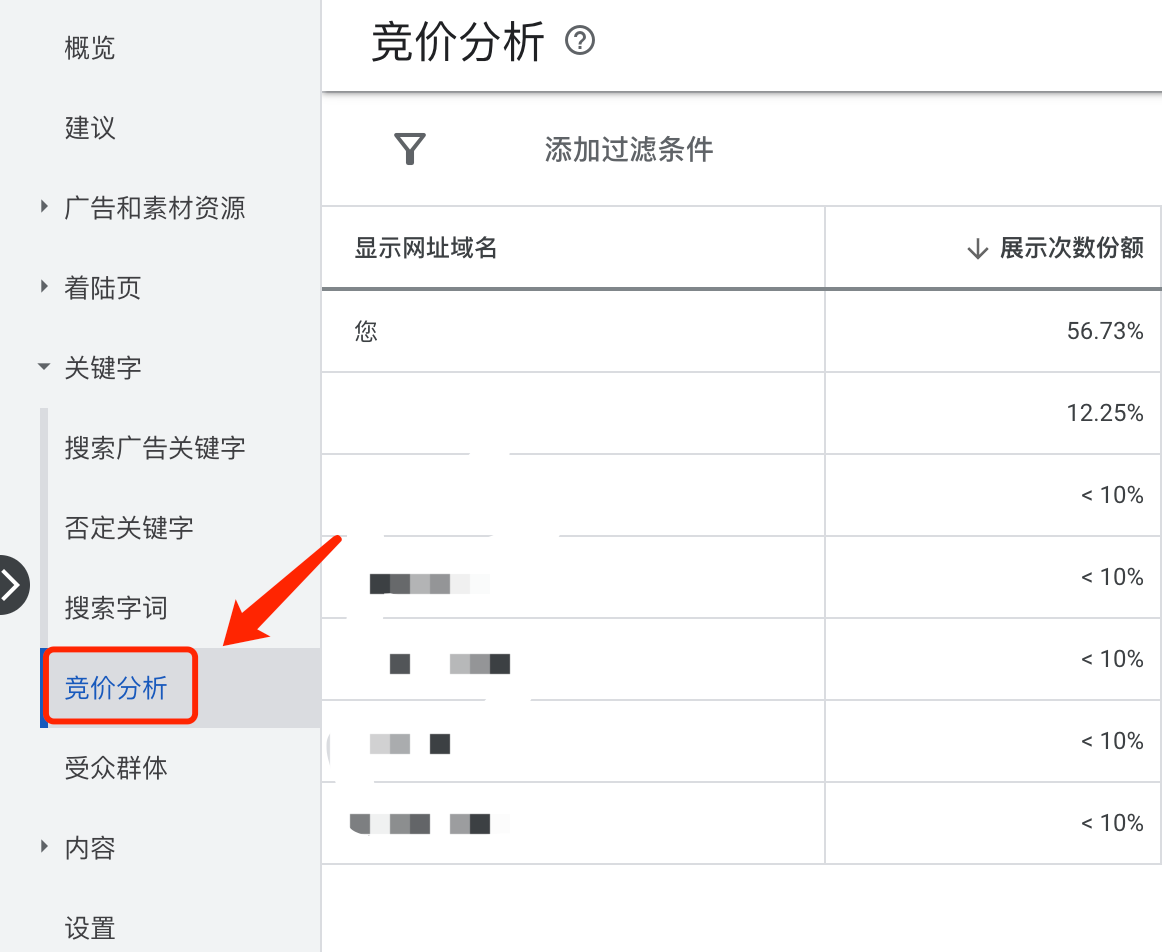Image resolution: width=1162 pixels, height=952 pixels.
Task: Expand the collapsed navigation panel via the chevron
Action: pyautogui.click(x=10, y=585)
